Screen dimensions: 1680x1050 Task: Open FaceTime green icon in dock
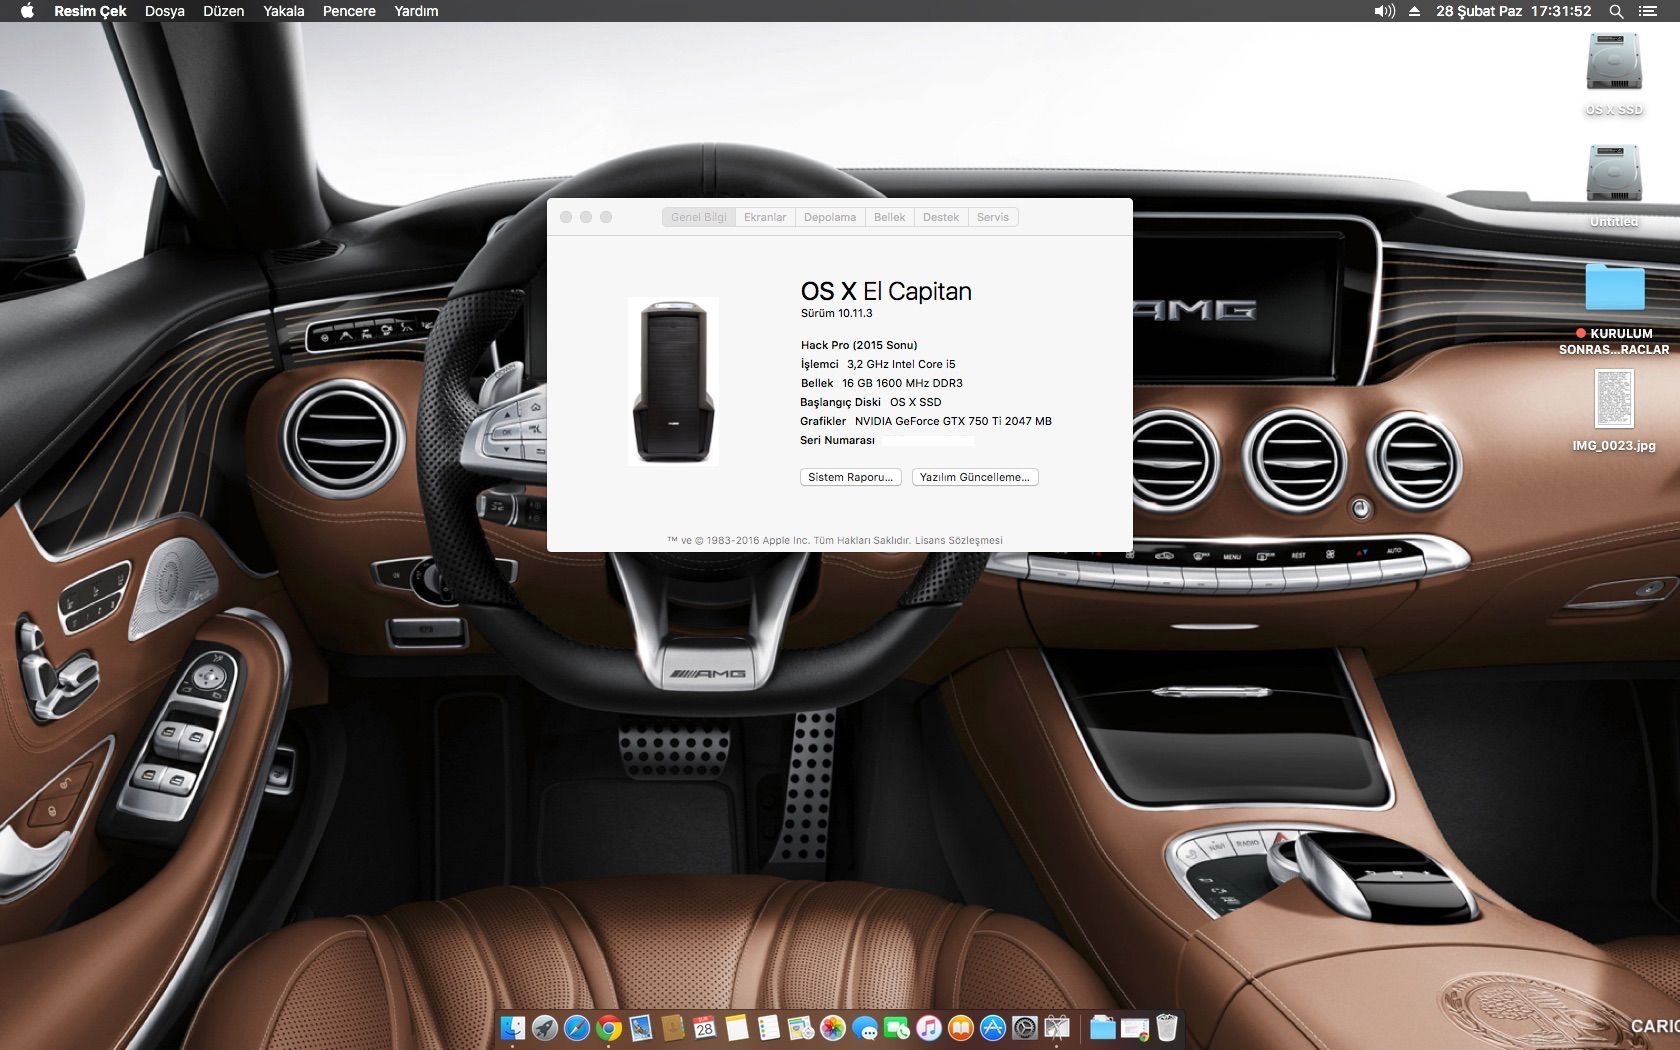(897, 1027)
